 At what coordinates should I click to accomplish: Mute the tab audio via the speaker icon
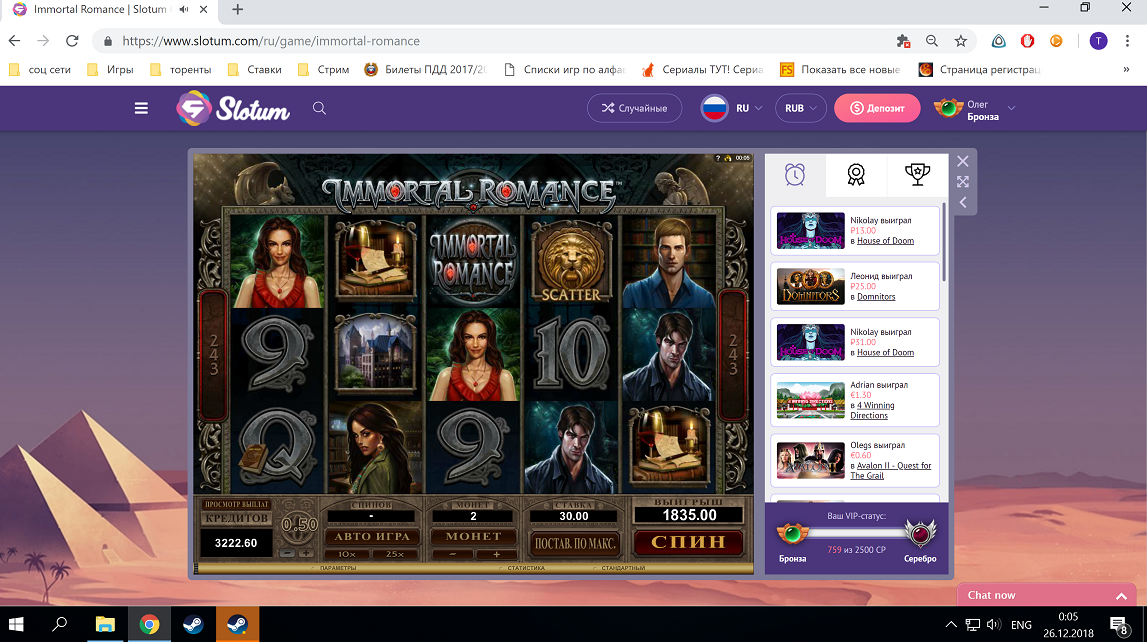(184, 10)
